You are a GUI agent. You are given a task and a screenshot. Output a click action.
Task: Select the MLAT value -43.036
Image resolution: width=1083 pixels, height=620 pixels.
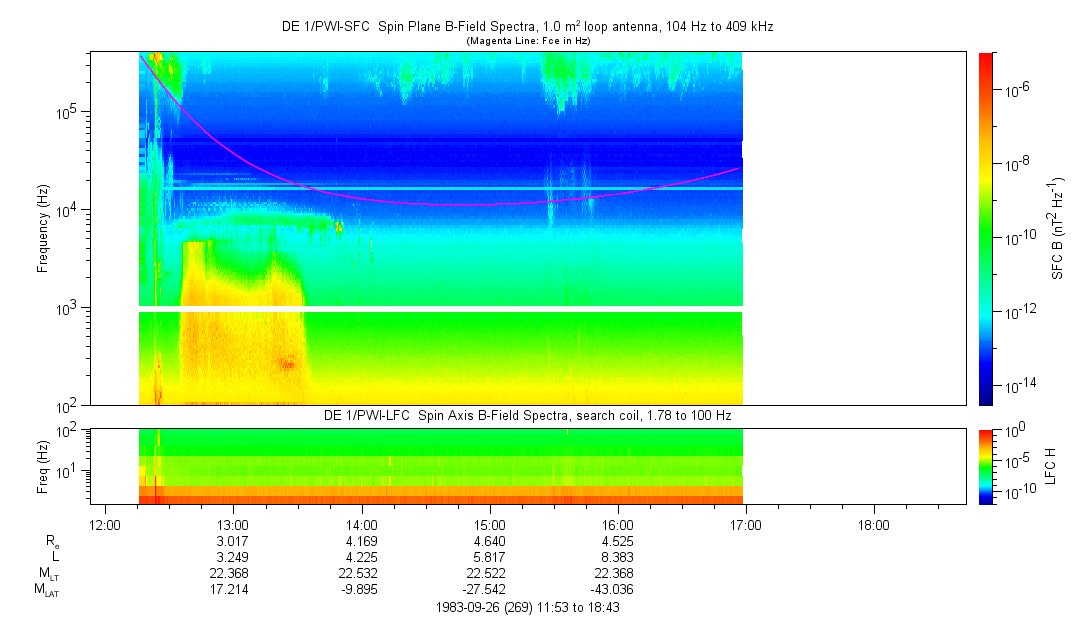click(616, 589)
